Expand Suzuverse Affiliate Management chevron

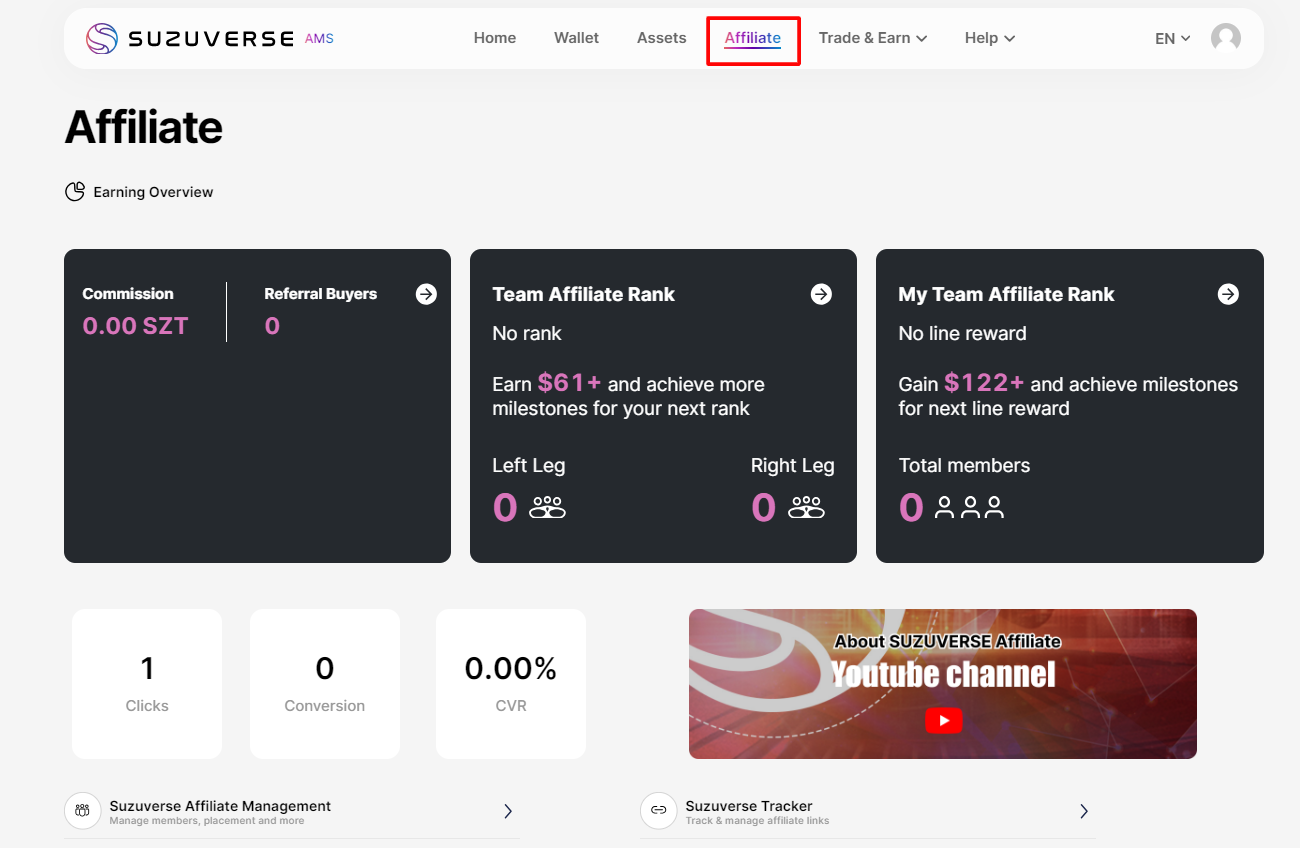pyautogui.click(x=508, y=811)
